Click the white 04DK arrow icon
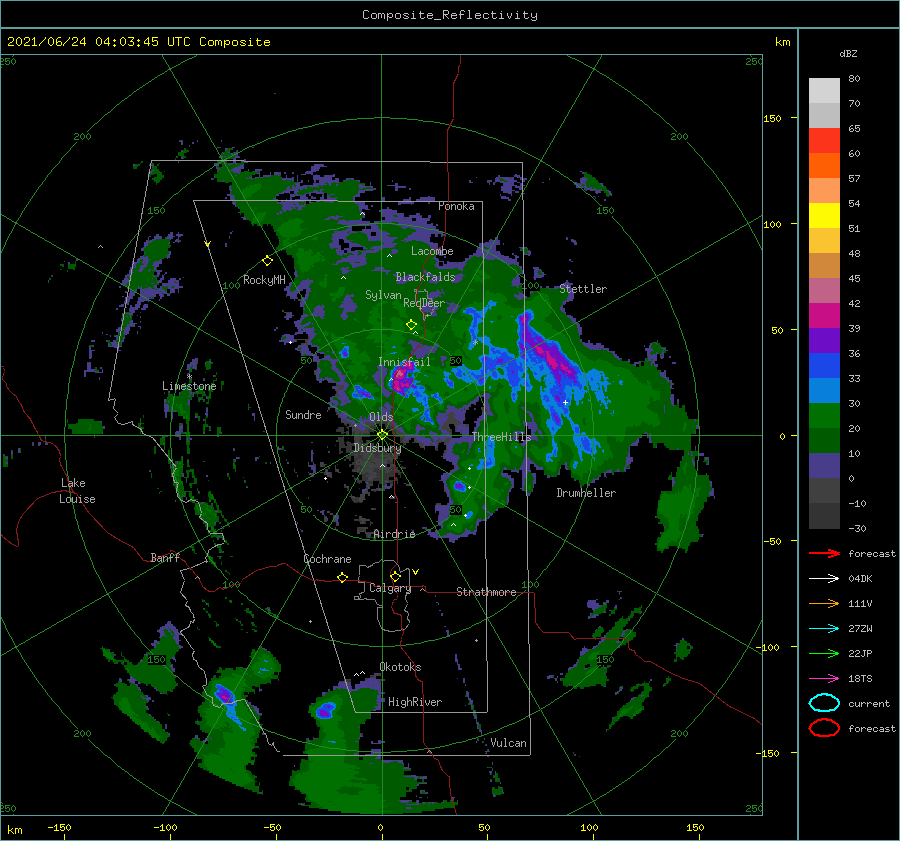Viewport: 900px width, 841px height. coord(824,578)
